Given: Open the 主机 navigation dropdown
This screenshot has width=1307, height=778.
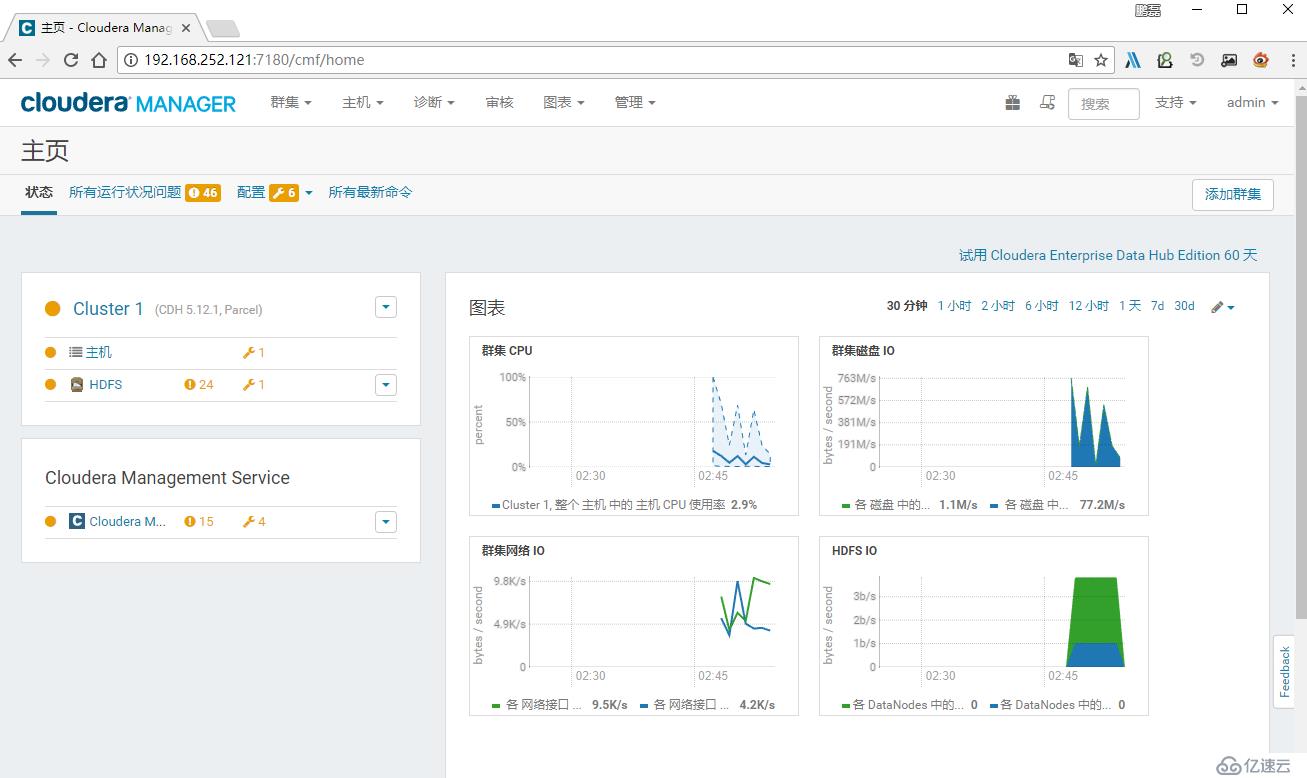Looking at the screenshot, I should coord(363,102).
